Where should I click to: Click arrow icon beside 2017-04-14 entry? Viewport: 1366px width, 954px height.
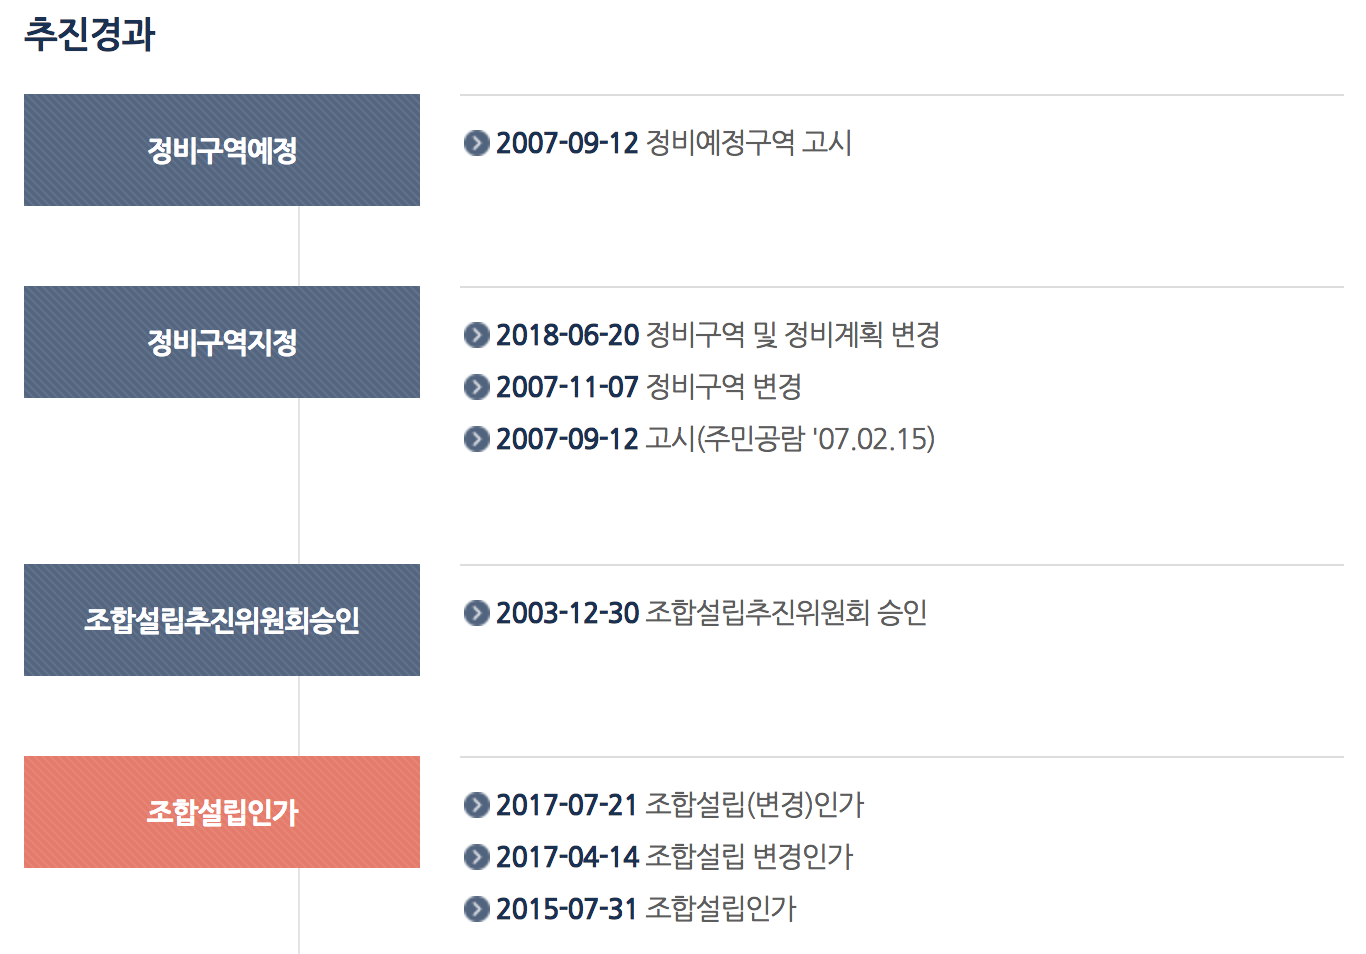[477, 857]
